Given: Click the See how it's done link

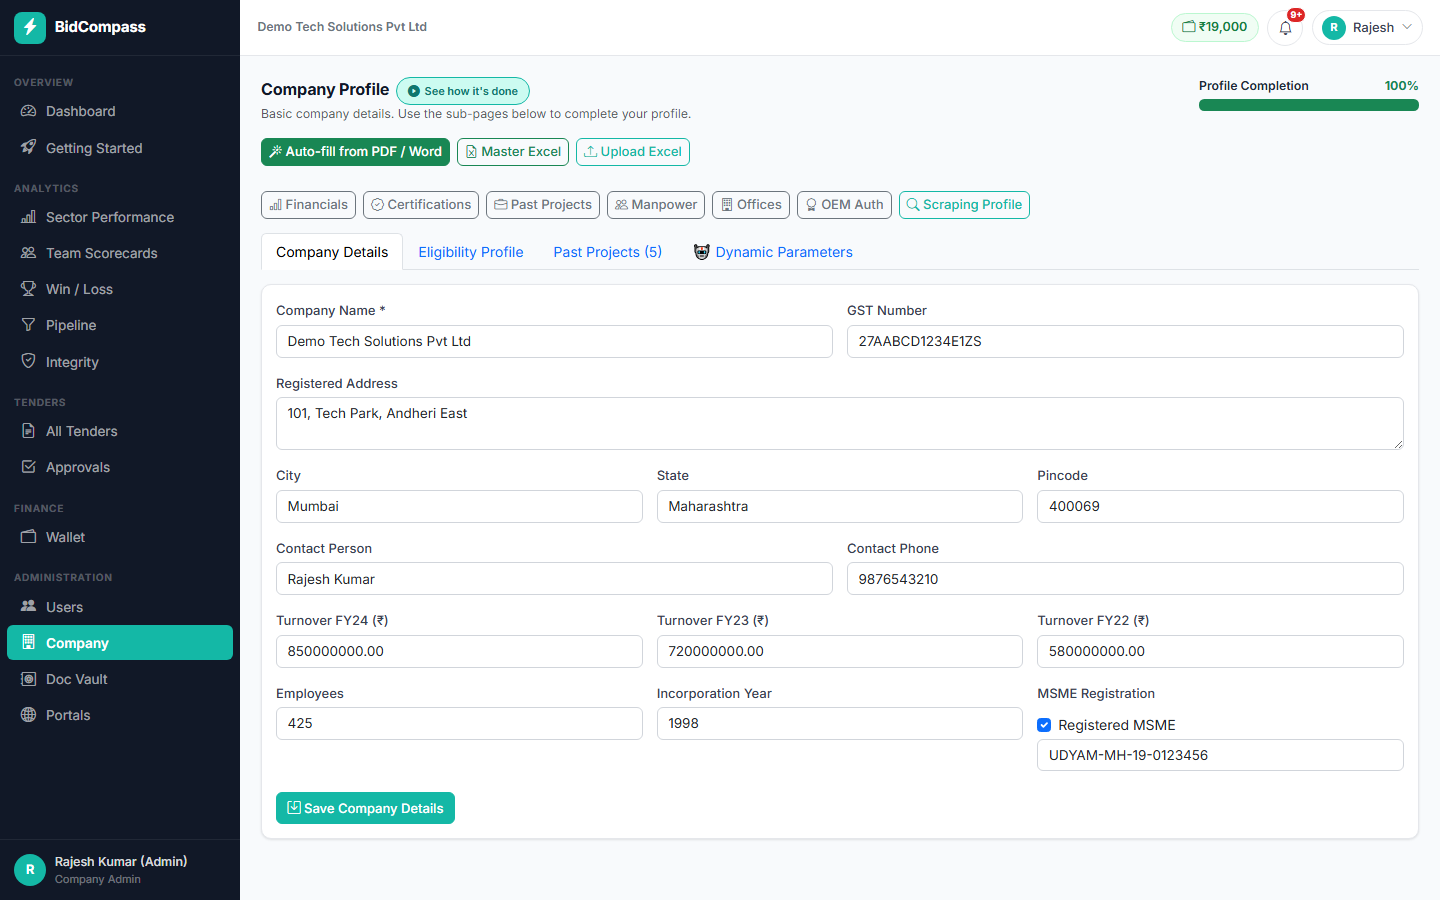Looking at the screenshot, I should click(463, 91).
